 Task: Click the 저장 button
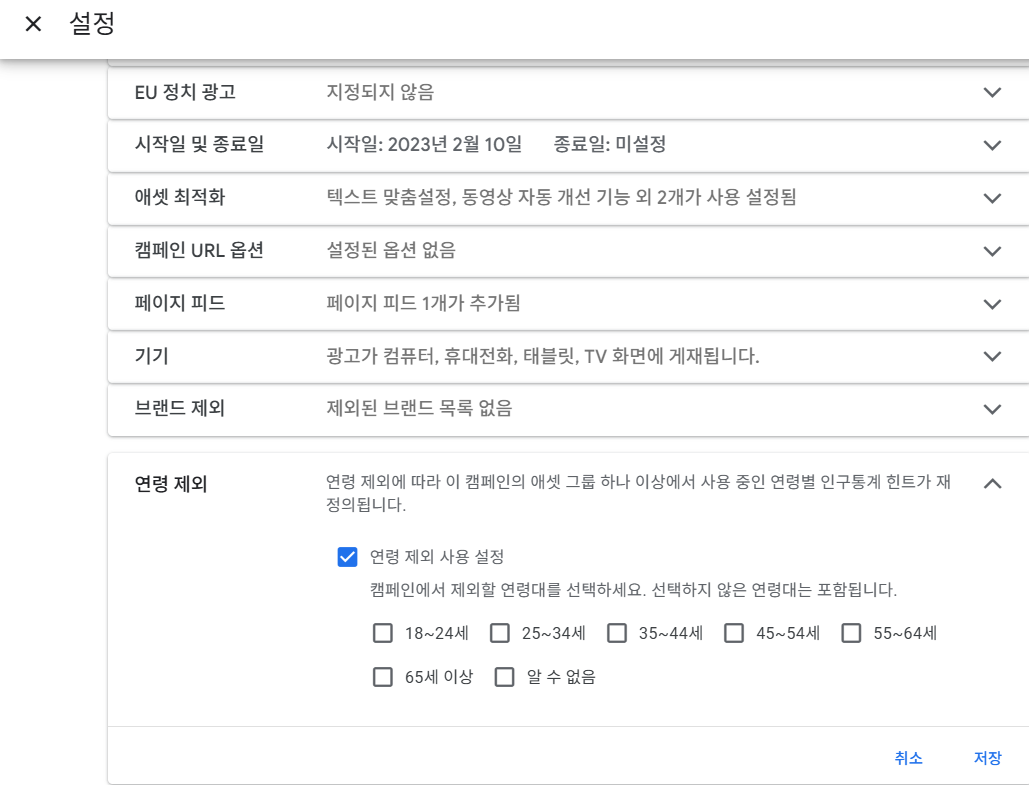coord(987,758)
